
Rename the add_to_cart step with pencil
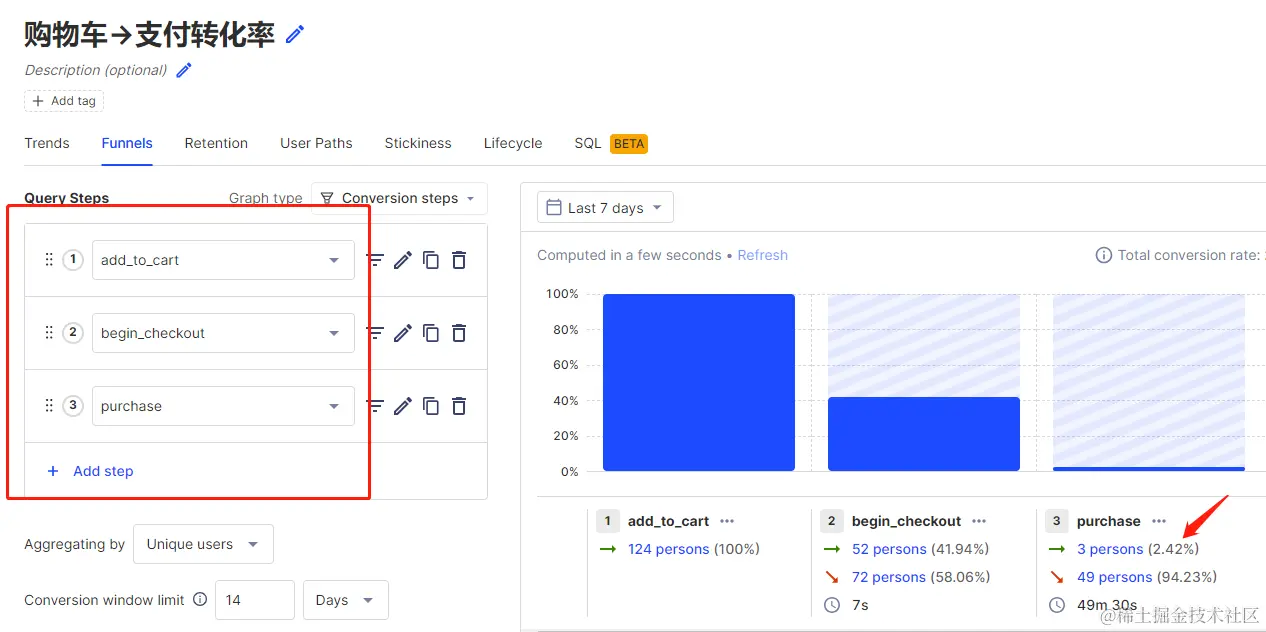[x=403, y=260]
